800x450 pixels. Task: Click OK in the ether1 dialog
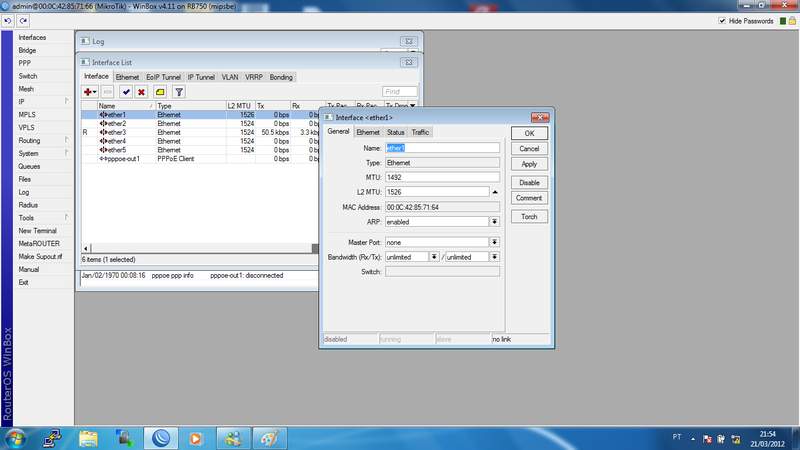[529, 133]
